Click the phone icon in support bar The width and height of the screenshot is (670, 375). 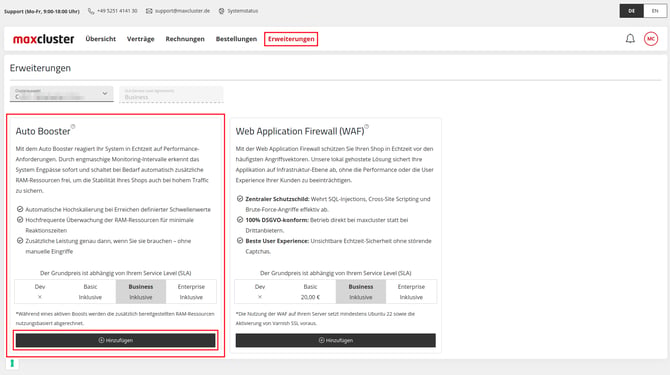91,11
